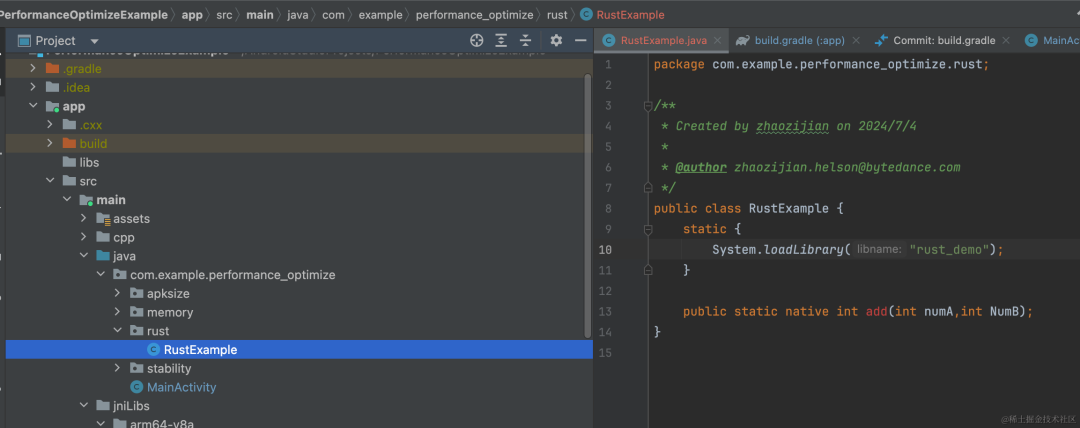Expand the .idea folder
The width and height of the screenshot is (1080, 428).
click(x=32, y=88)
